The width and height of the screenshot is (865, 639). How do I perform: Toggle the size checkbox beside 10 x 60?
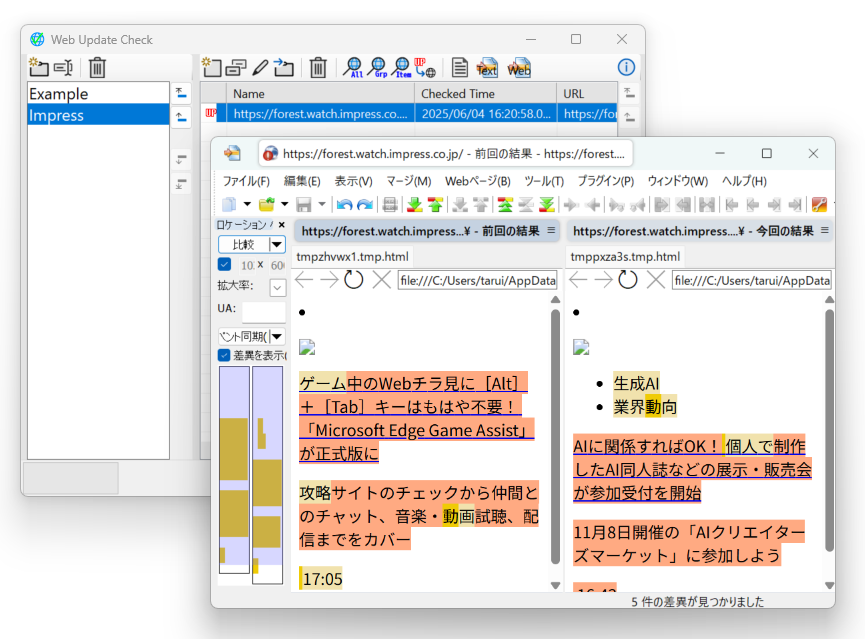click(x=225, y=264)
